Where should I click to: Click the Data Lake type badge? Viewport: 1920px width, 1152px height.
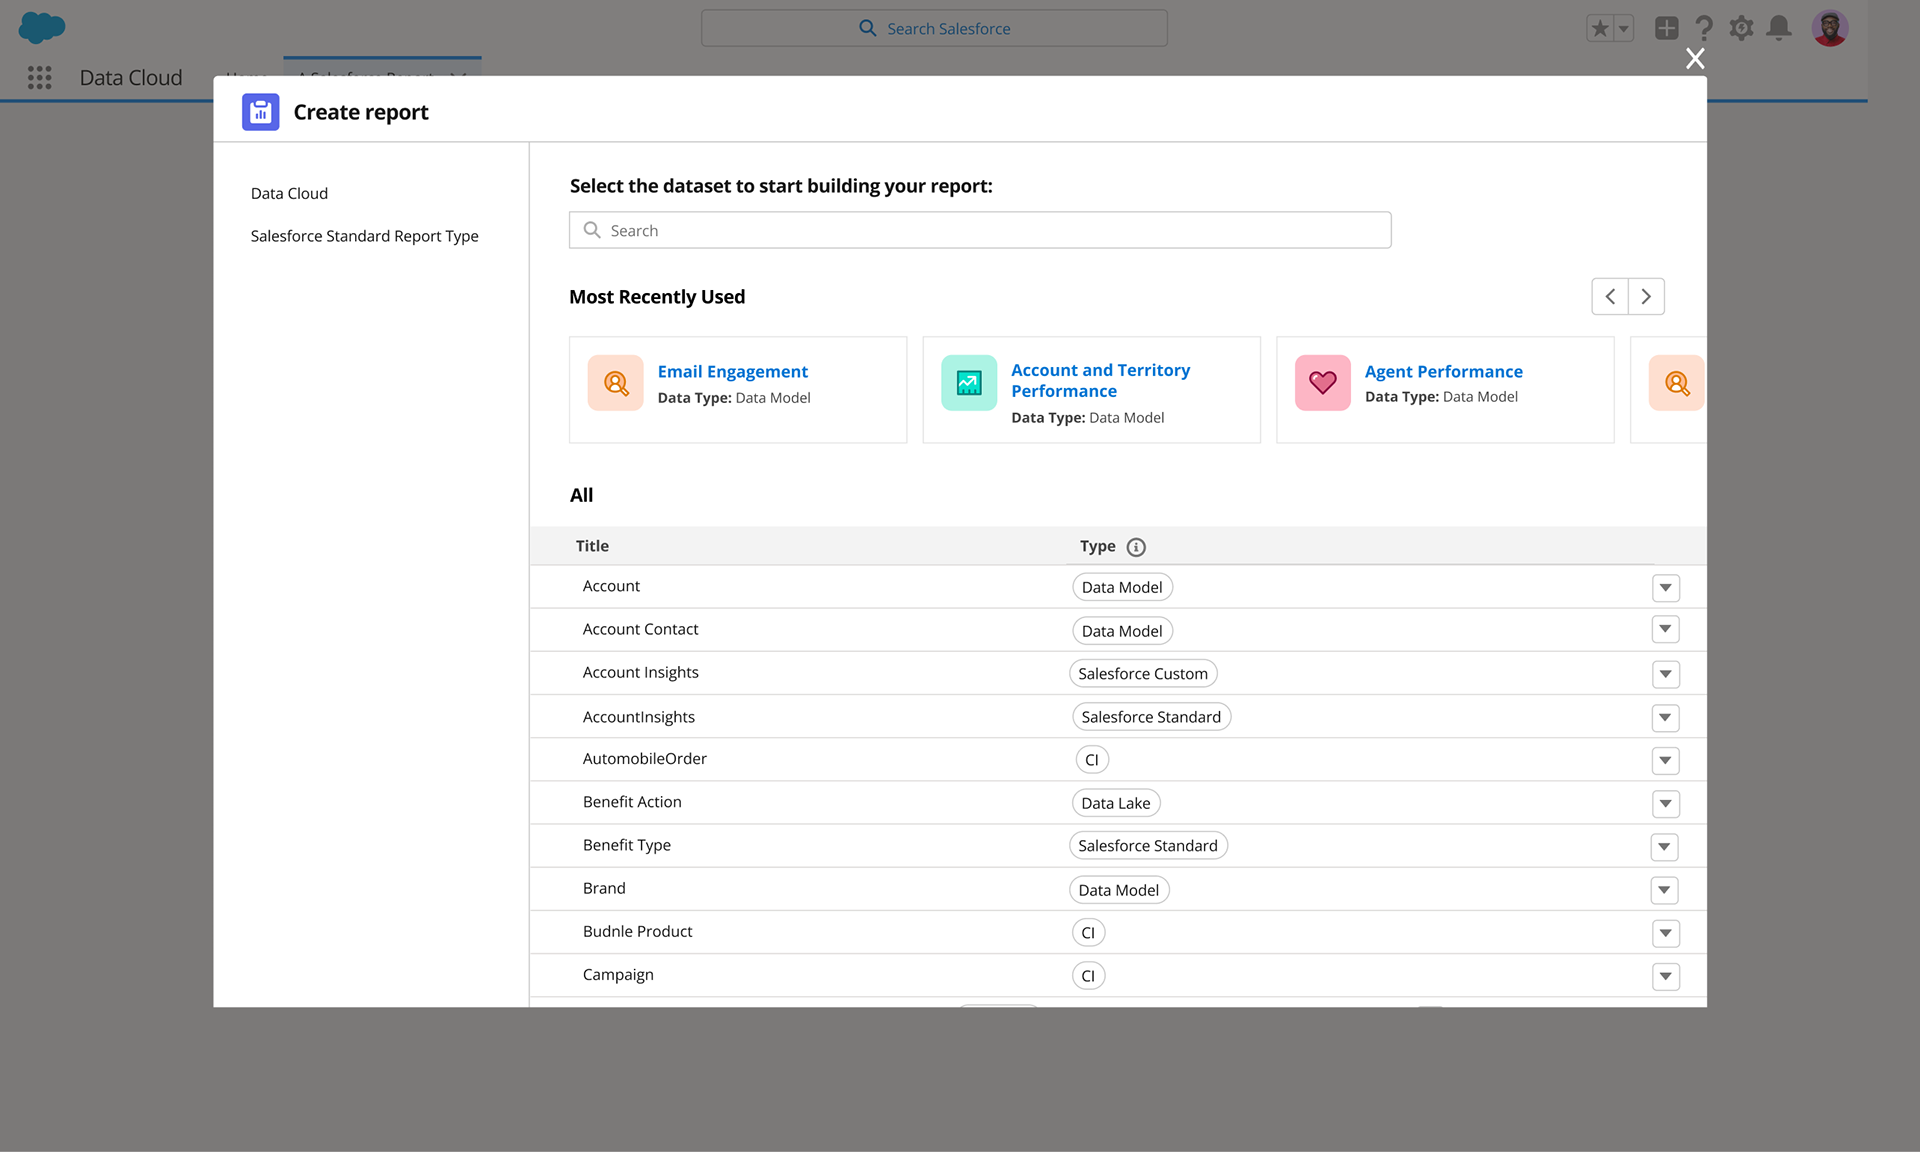(x=1116, y=803)
